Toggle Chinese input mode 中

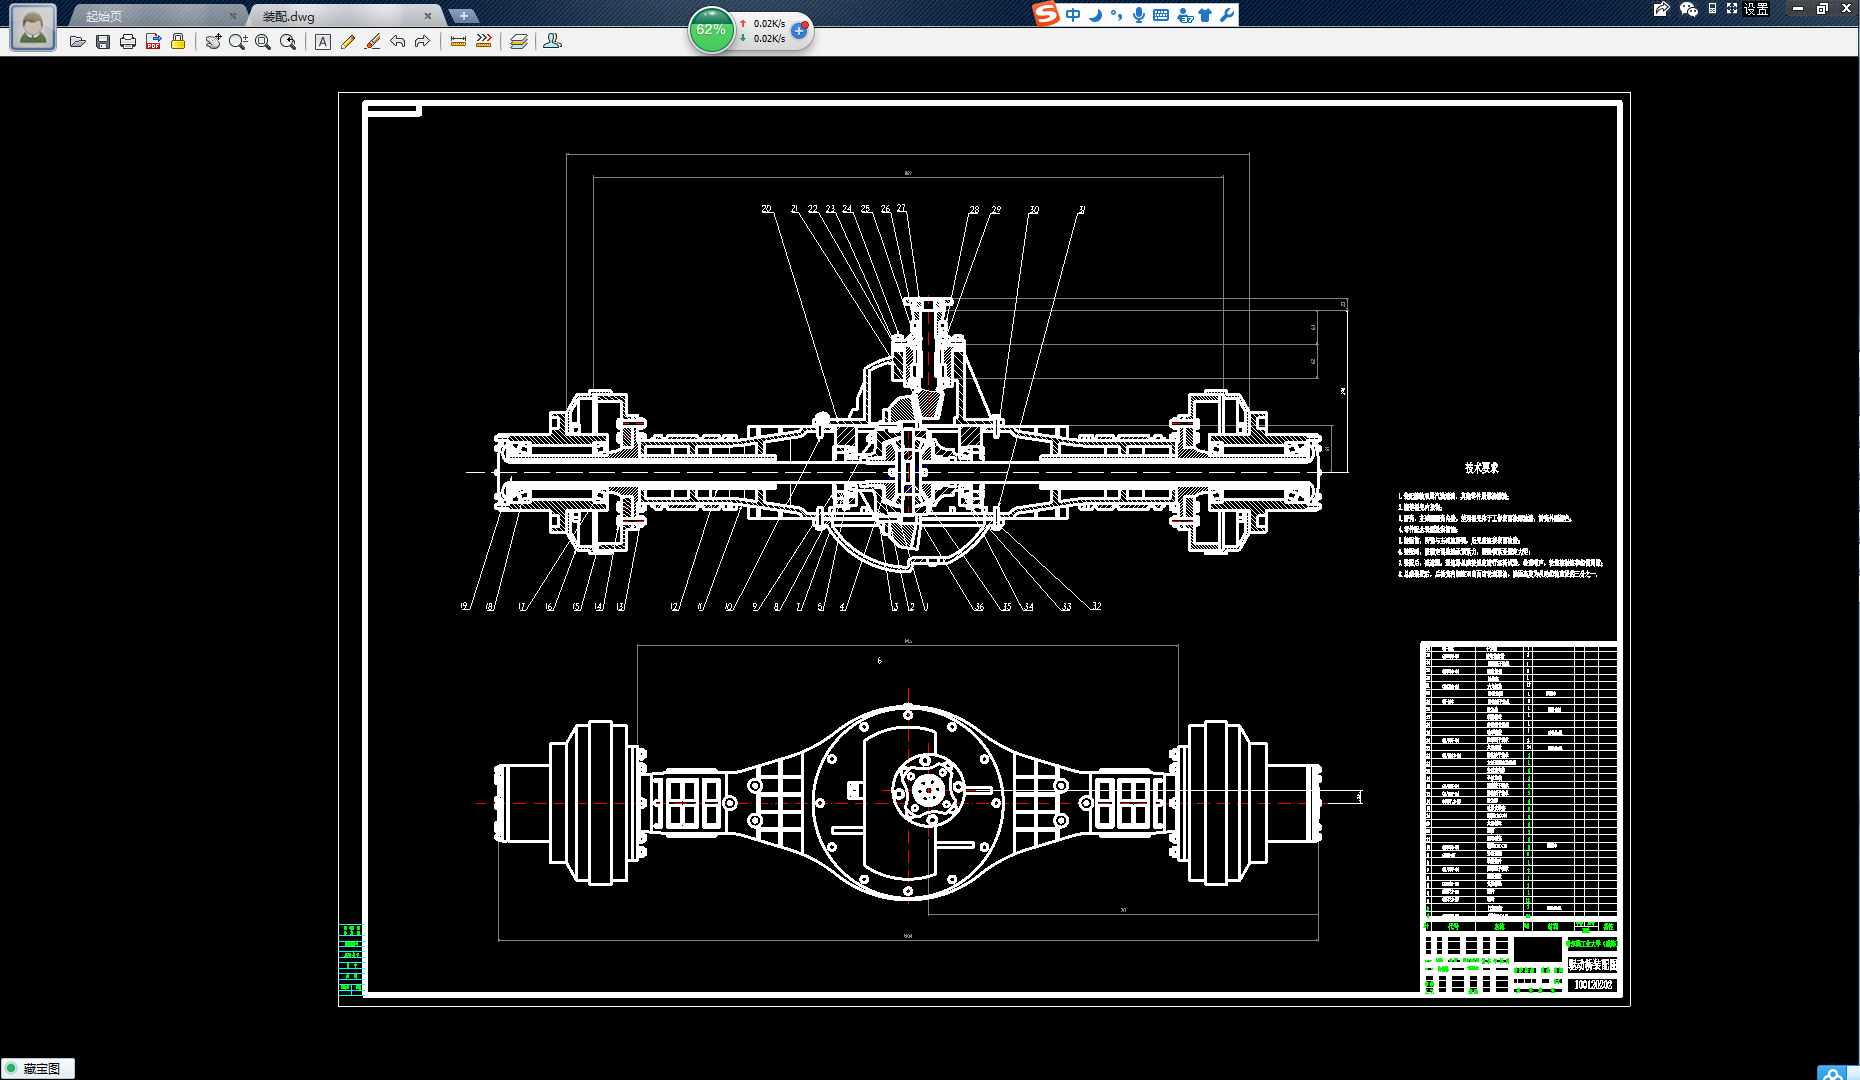1073,15
